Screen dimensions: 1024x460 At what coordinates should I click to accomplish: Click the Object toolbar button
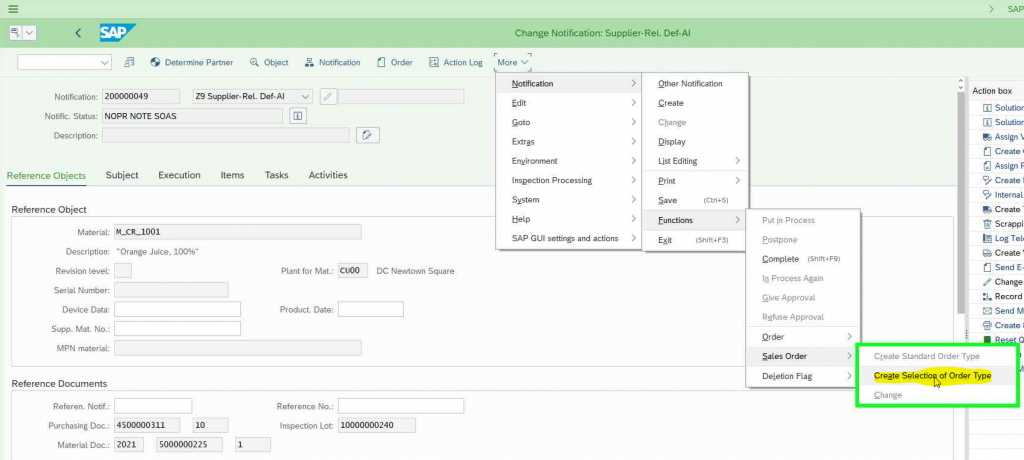click(269, 62)
